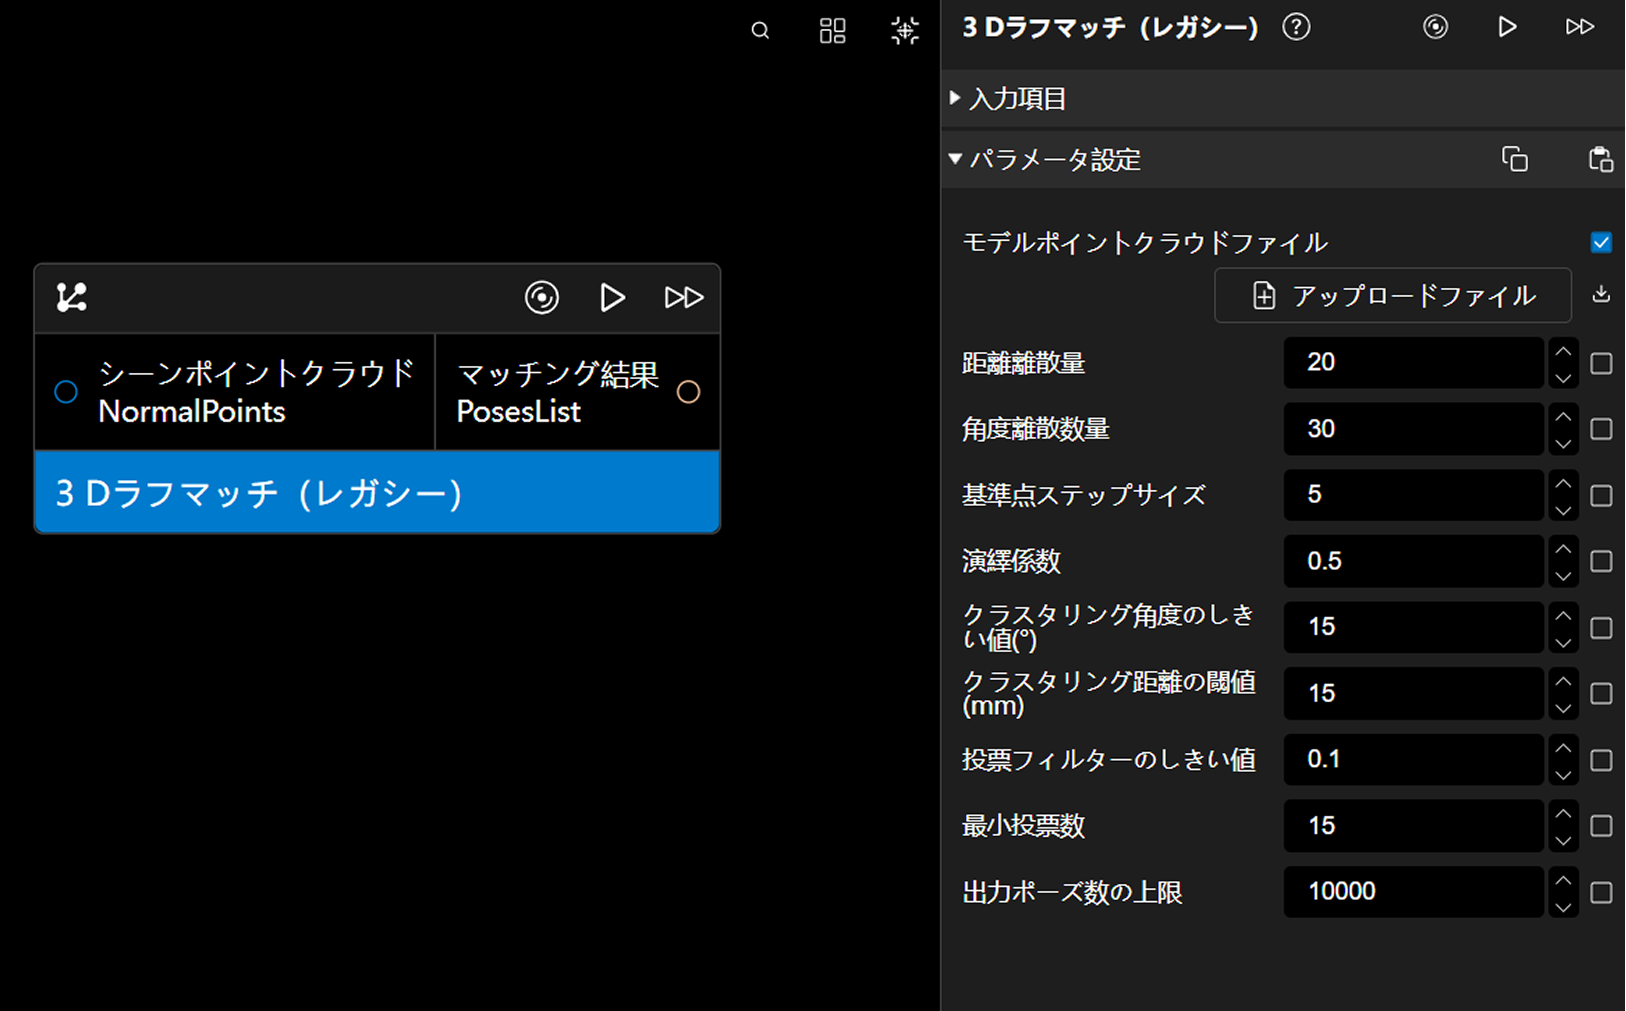
Task: Click the search magnifier icon in canvas toolbar
Action: tap(760, 31)
